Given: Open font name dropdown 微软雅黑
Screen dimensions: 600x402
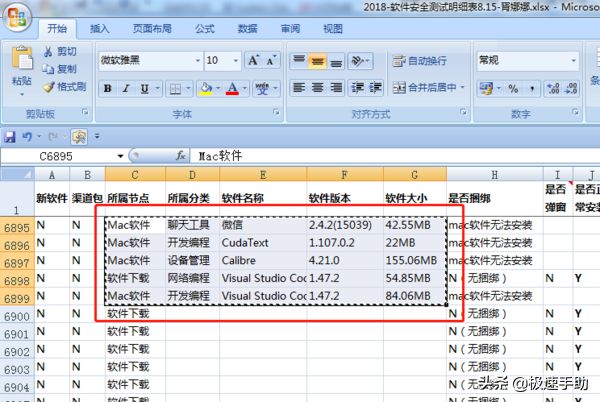Looking at the screenshot, I should pyautogui.click(x=197, y=61).
